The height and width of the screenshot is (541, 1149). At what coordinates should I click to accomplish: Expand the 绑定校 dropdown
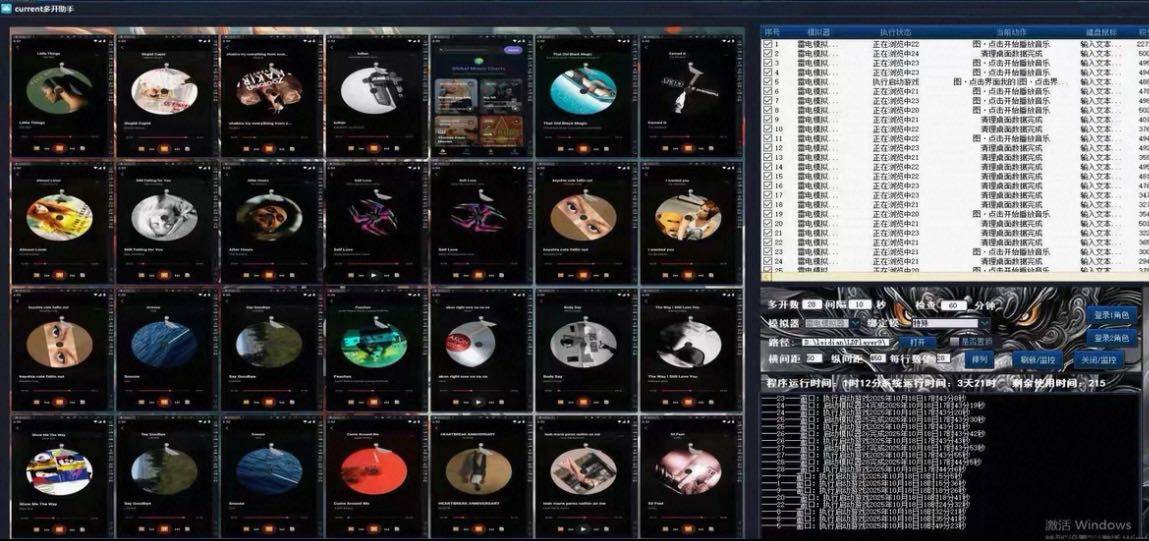[983, 324]
